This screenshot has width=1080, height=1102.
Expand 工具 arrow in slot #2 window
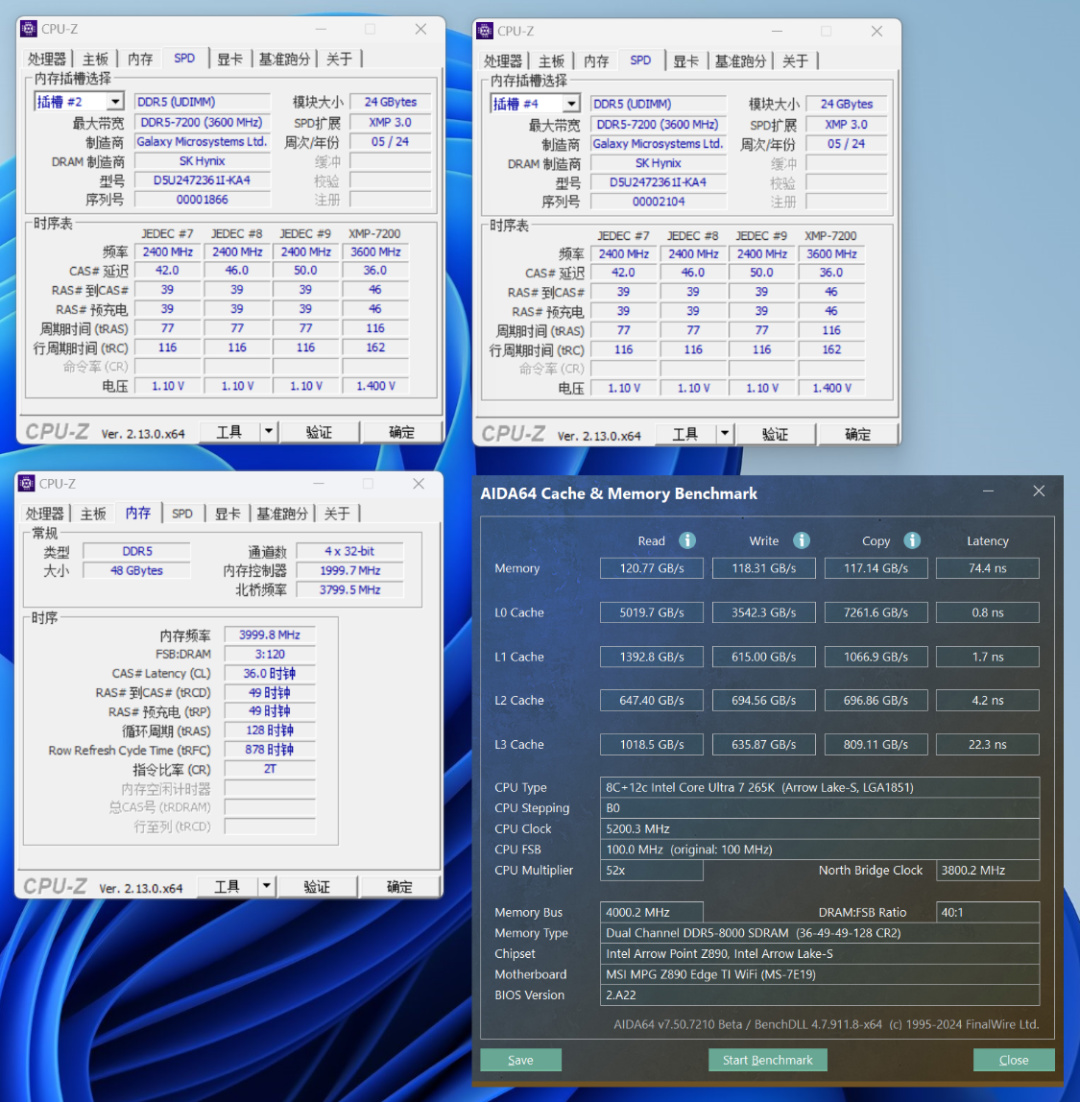click(x=268, y=432)
